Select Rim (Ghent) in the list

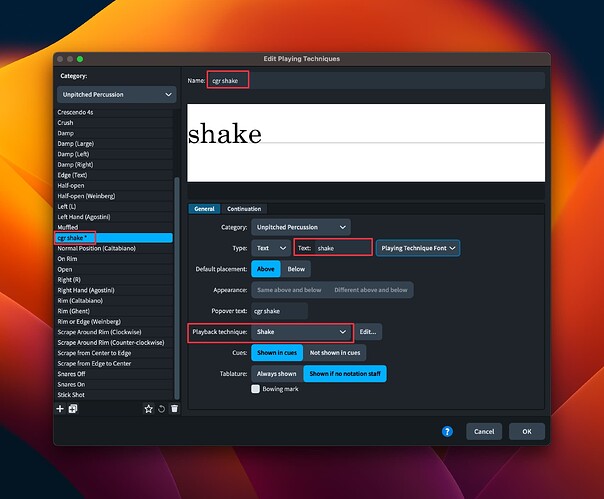(x=114, y=311)
